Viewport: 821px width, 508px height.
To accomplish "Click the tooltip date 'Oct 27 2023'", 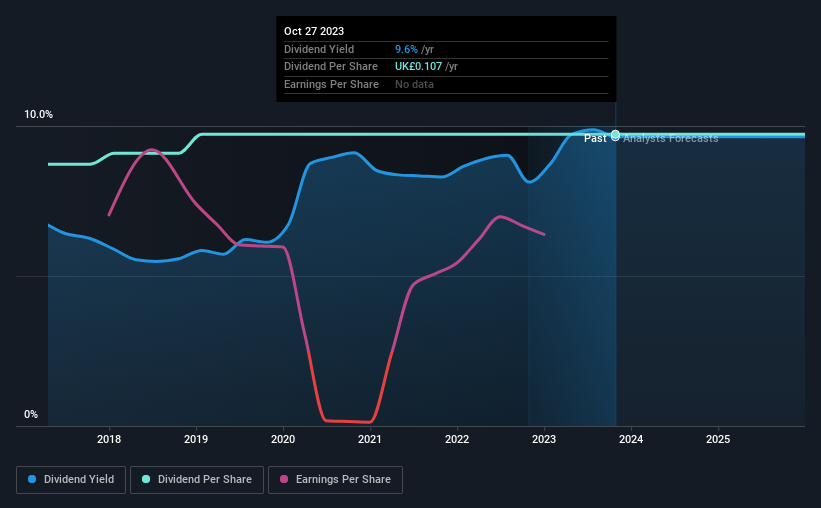I will (x=314, y=31).
